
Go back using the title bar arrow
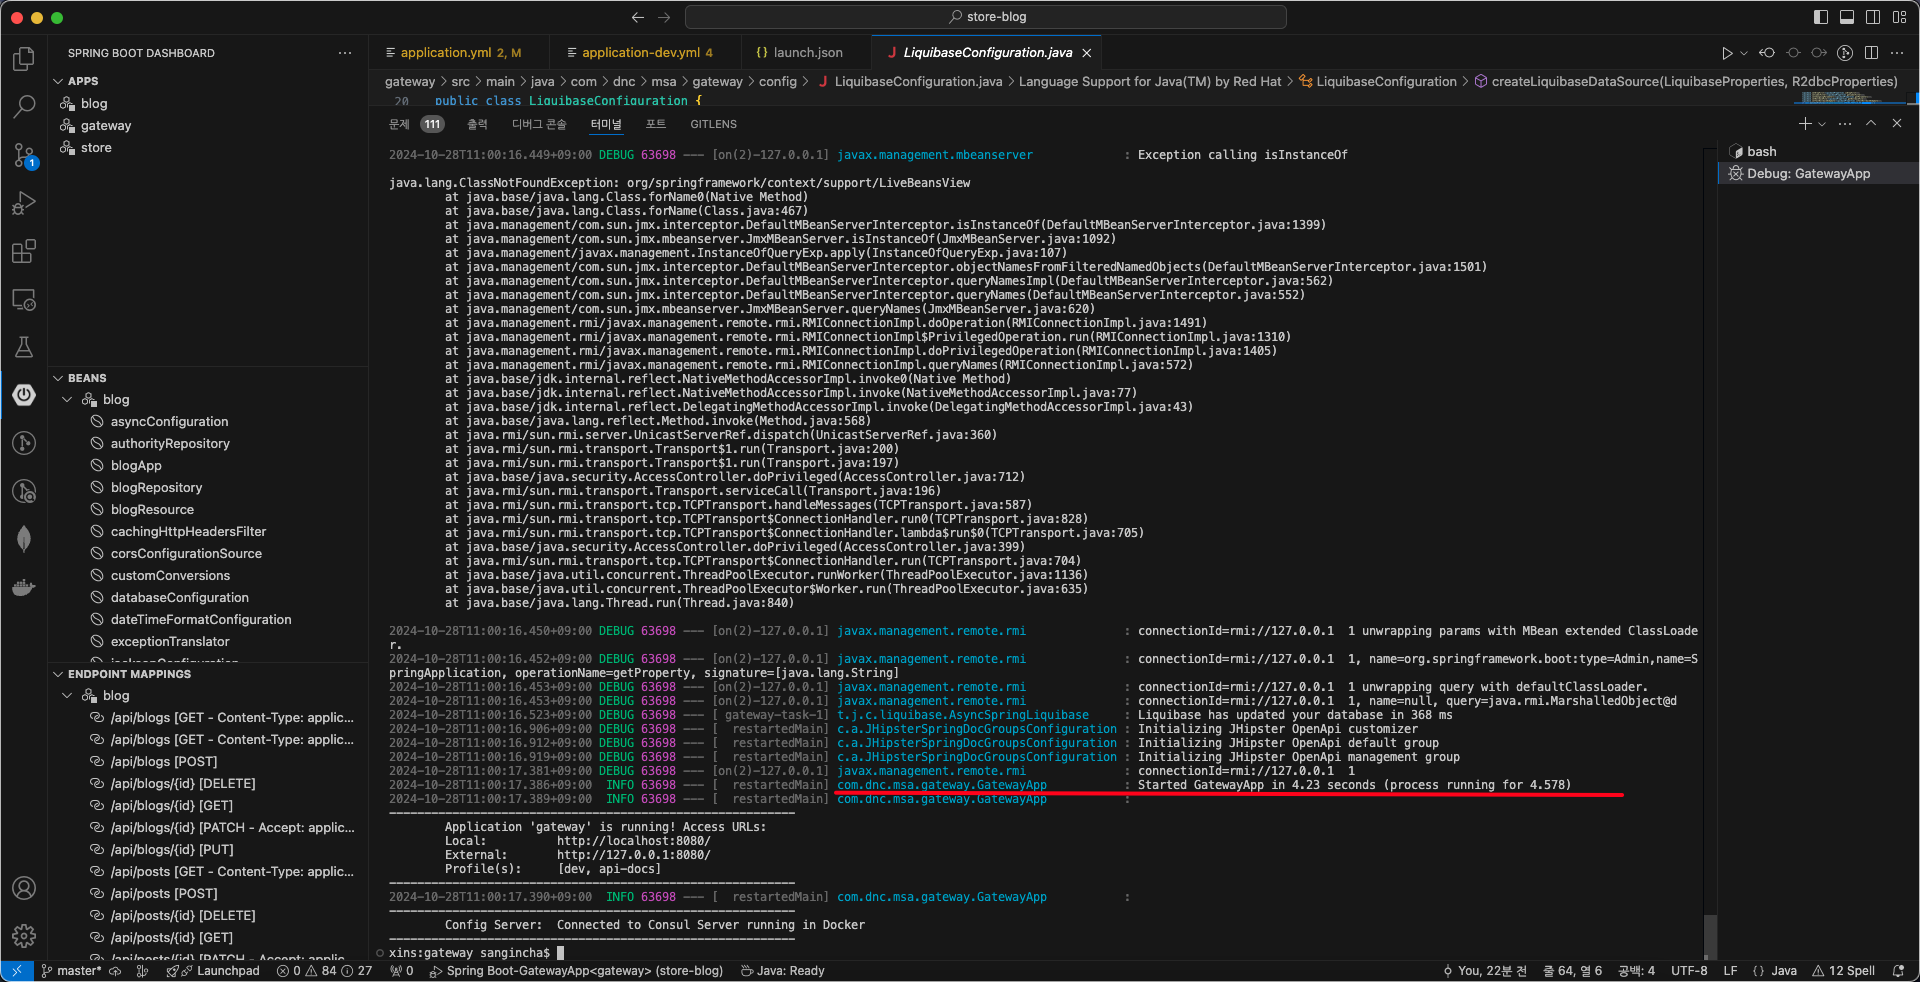[638, 17]
